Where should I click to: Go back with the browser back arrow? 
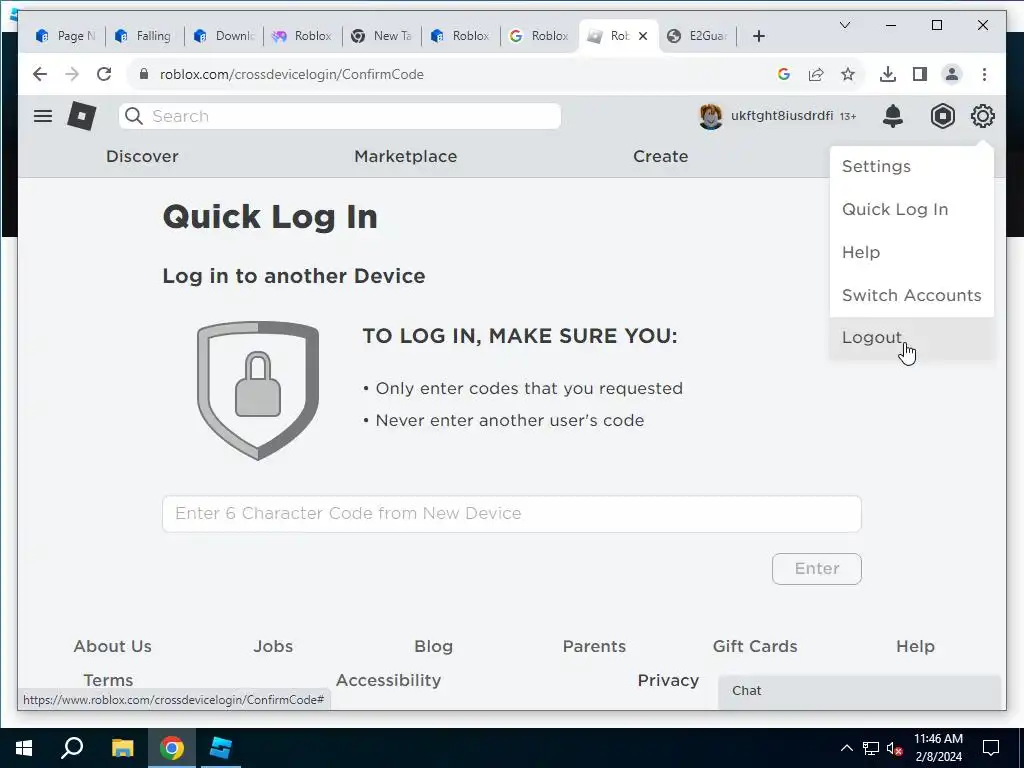tap(40, 74)
